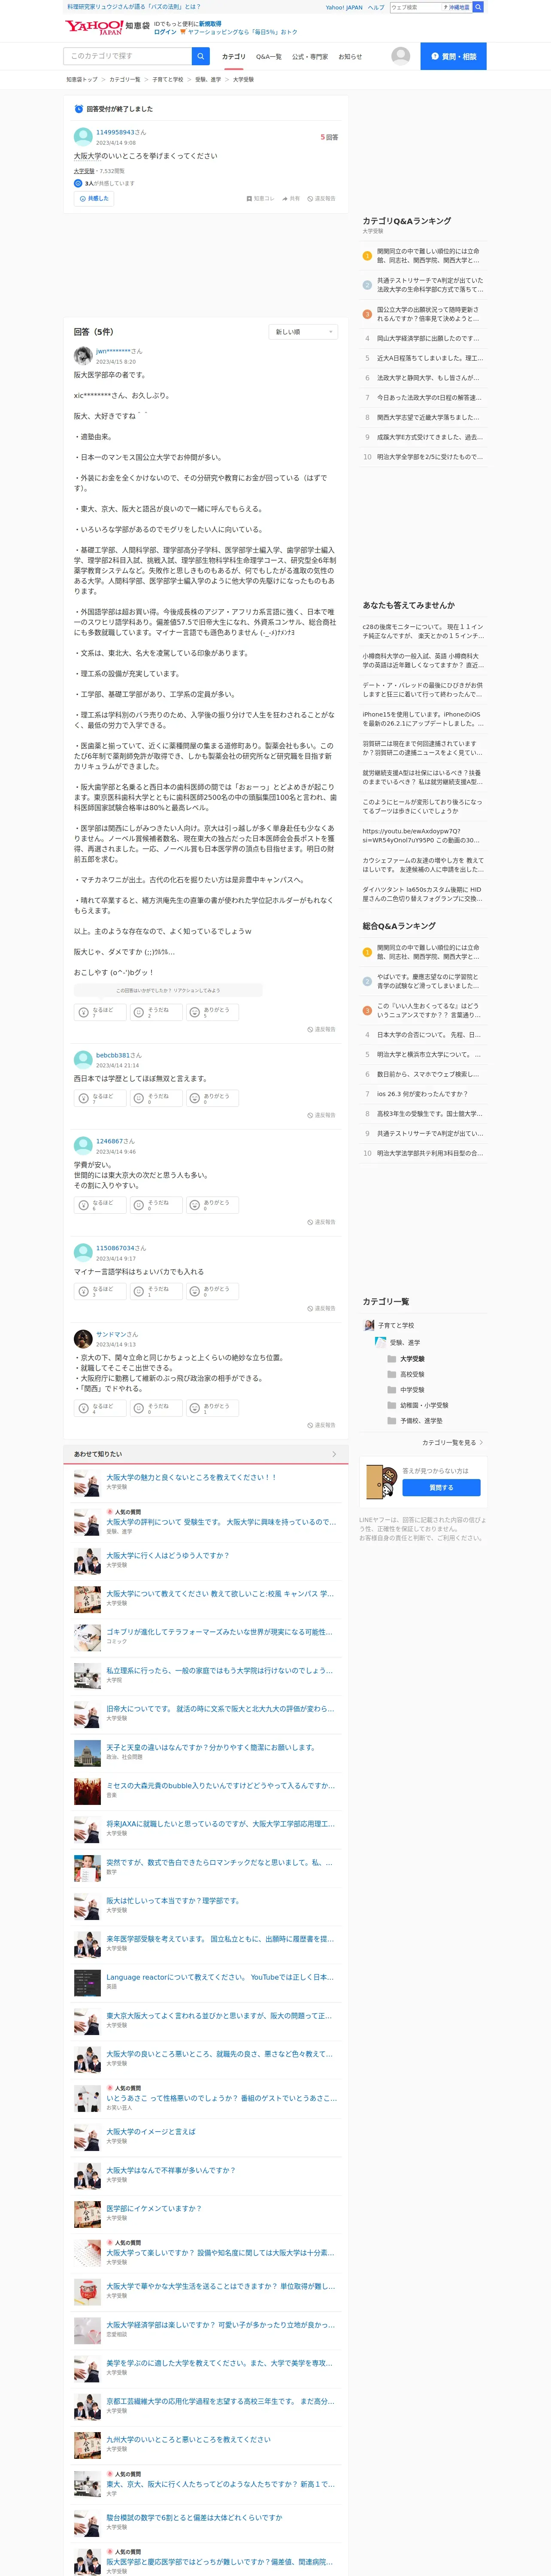551x2576 pixels.
Task: Open avatar of asker 1149958943
Action: point(83,136)
